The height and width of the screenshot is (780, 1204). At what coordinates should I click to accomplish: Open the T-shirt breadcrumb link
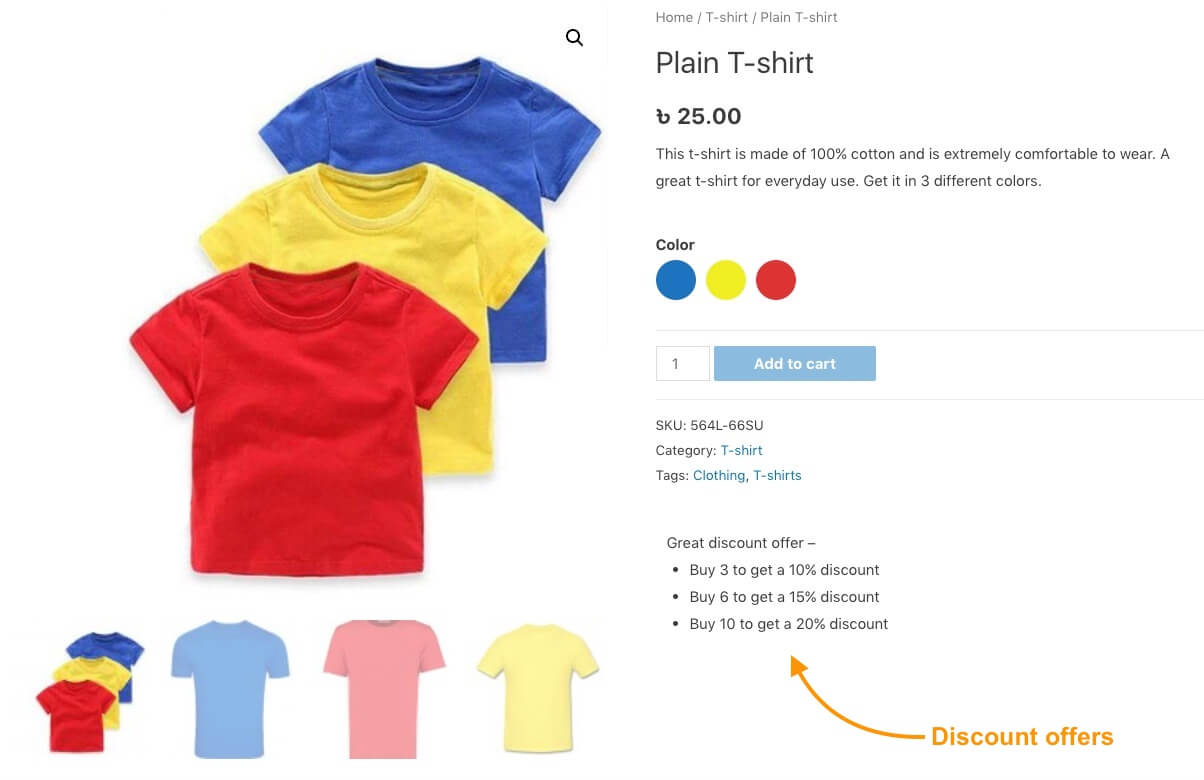(727, 18)
